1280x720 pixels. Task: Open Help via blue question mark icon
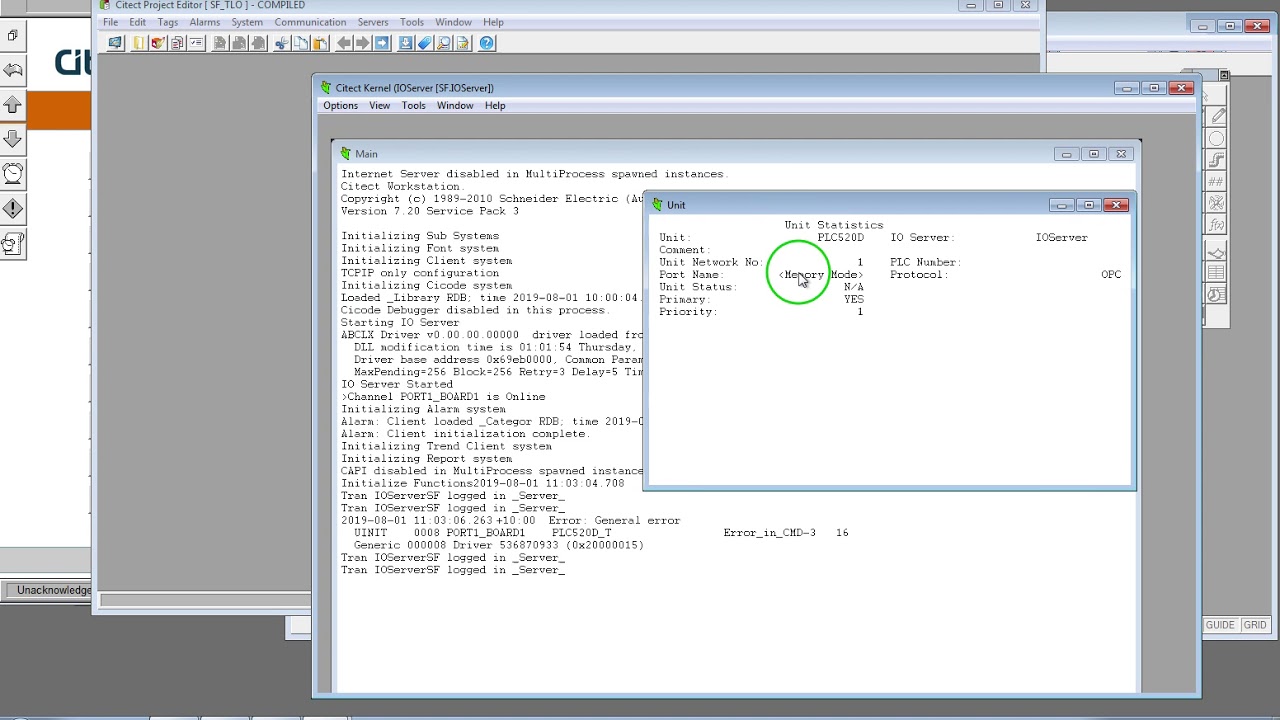(487, 43)
